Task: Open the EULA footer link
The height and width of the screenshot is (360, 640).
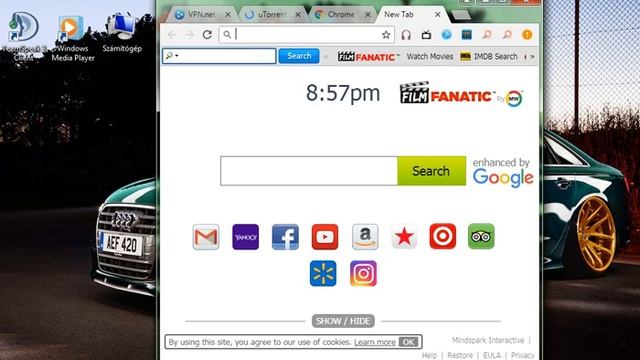Action: point(492,356)
